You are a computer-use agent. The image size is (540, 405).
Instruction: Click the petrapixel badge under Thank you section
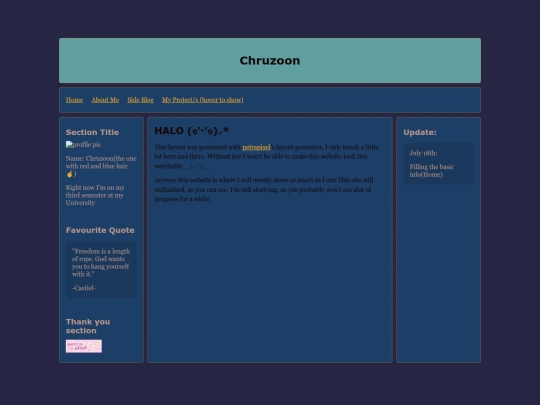coord(84,346)
